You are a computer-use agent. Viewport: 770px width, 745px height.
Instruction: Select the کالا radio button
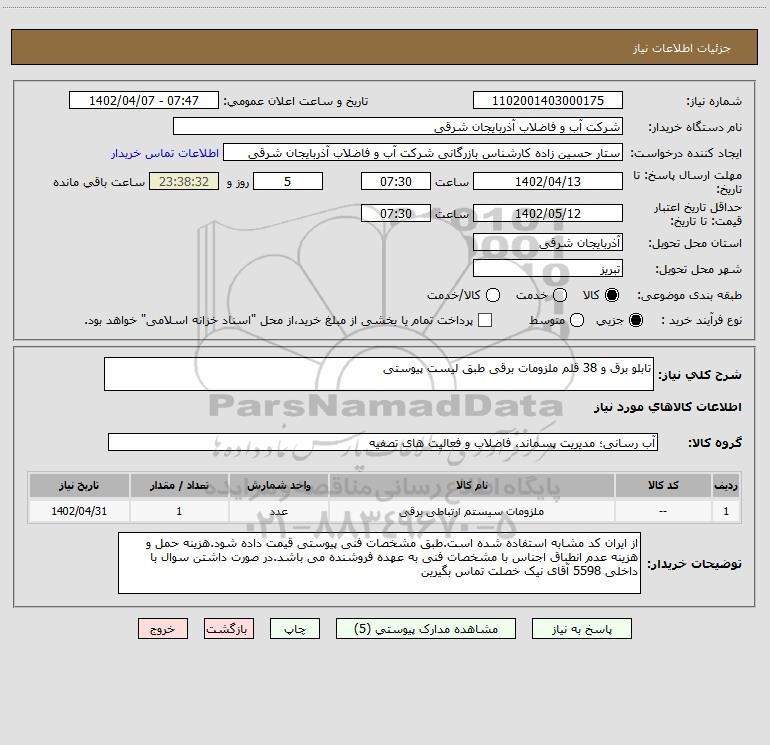[x=612, y=295]
